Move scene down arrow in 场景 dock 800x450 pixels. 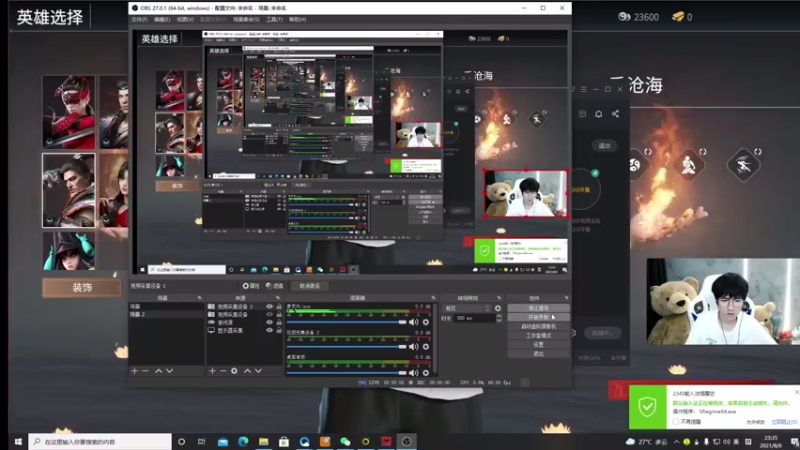pos(169,371)
